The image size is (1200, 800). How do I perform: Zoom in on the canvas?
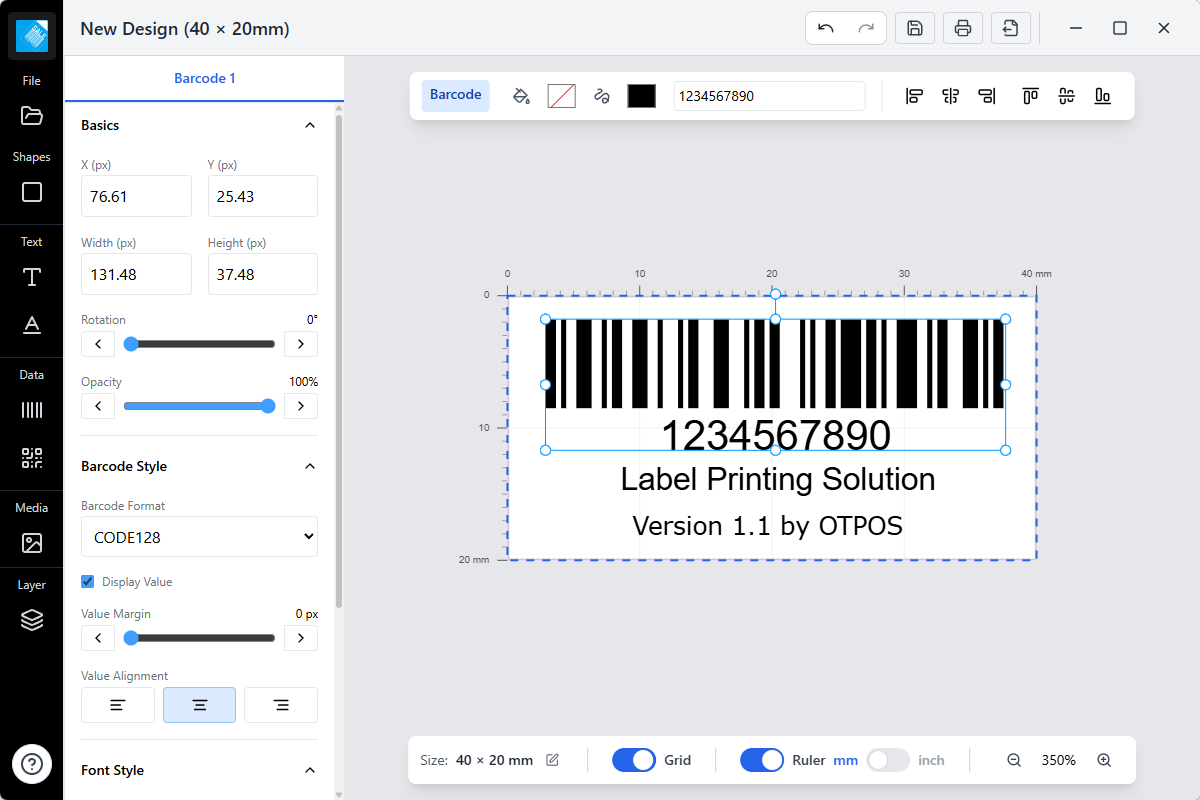coord(1104,760)
